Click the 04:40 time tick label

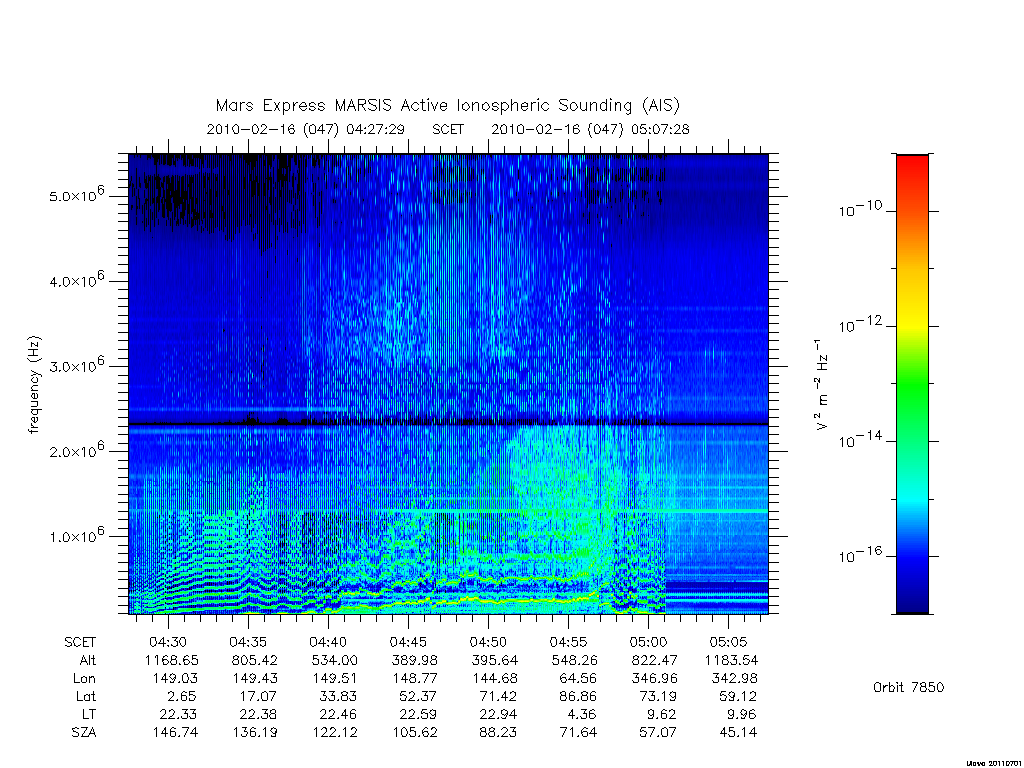pyautogui.click(x=328, y=642)
